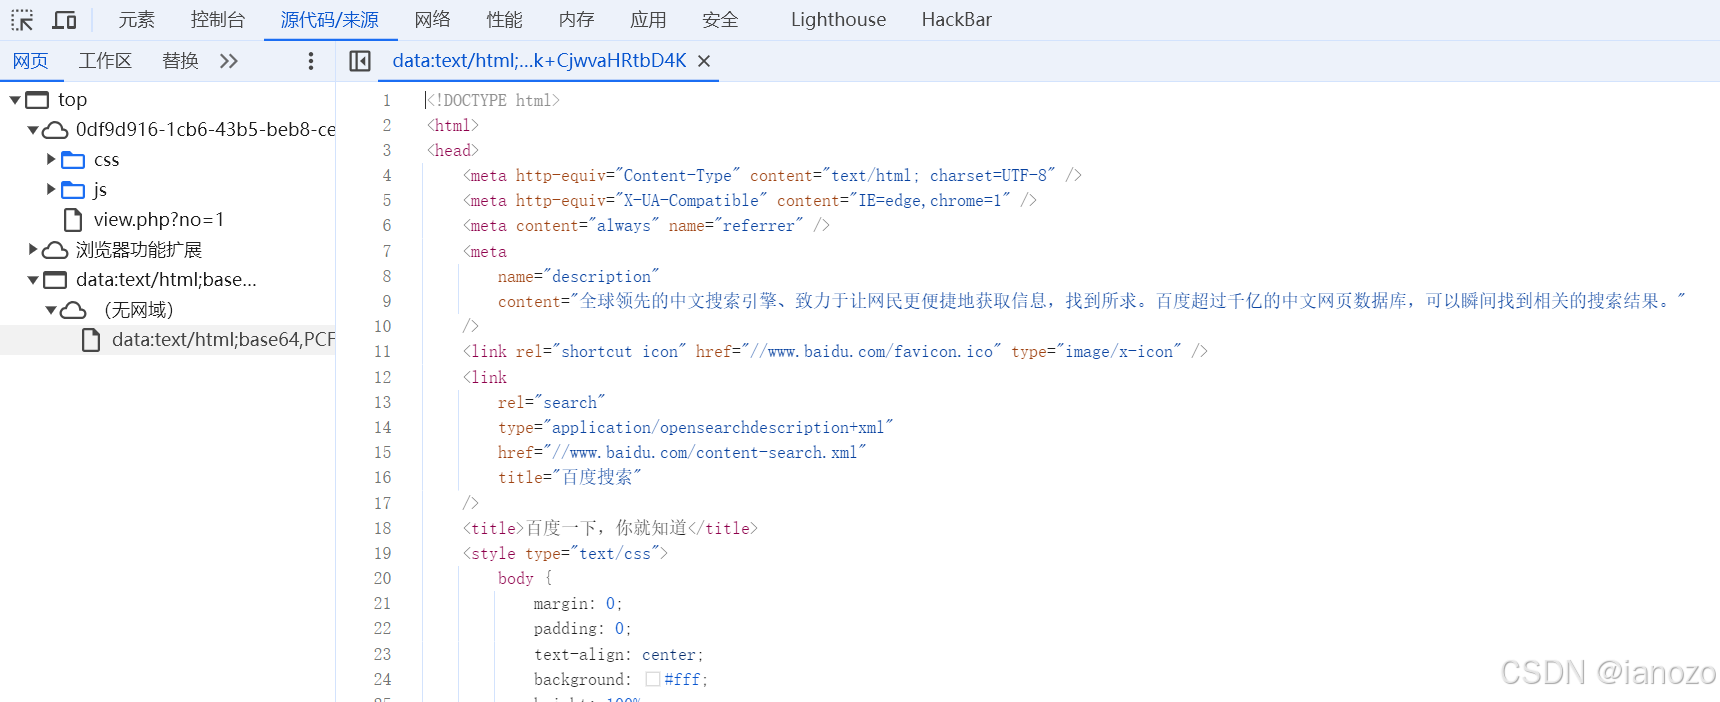
Task: Click line number 19 in gutter
Action: click(383, 554)
